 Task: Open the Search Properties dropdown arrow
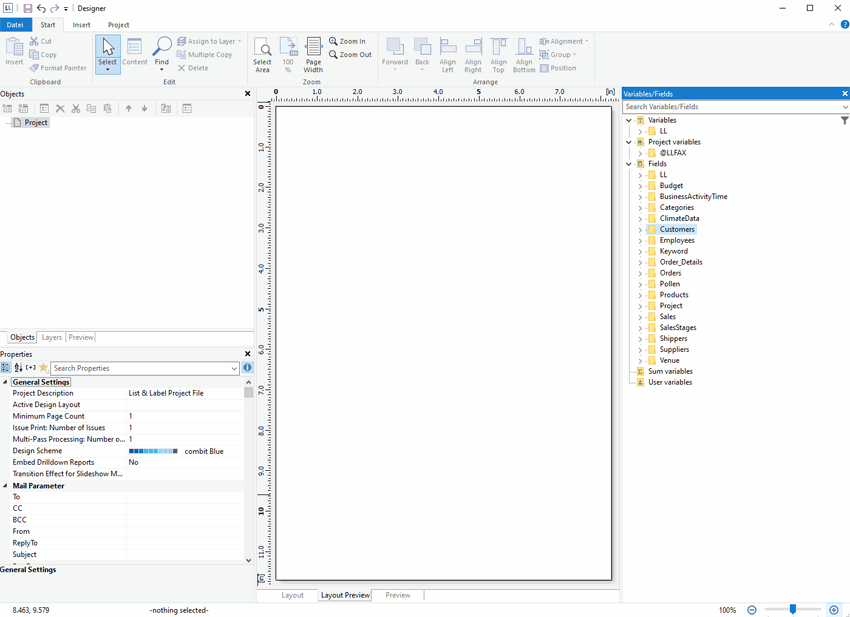(234, 368)
